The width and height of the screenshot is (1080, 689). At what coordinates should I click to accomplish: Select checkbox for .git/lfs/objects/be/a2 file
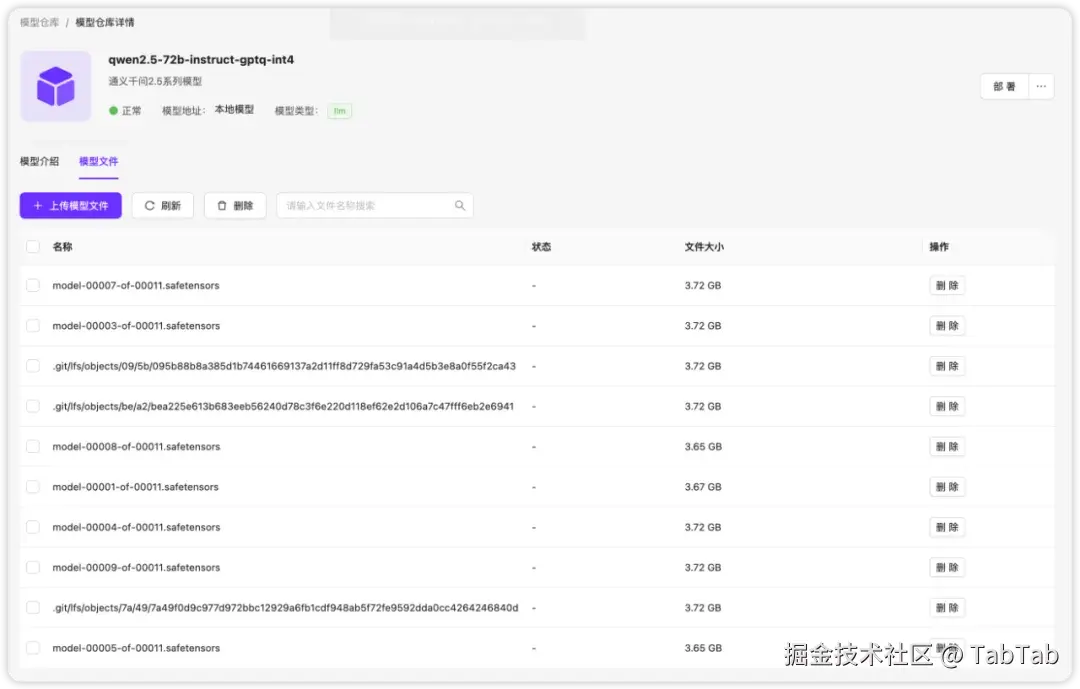(x=32, y=407)
